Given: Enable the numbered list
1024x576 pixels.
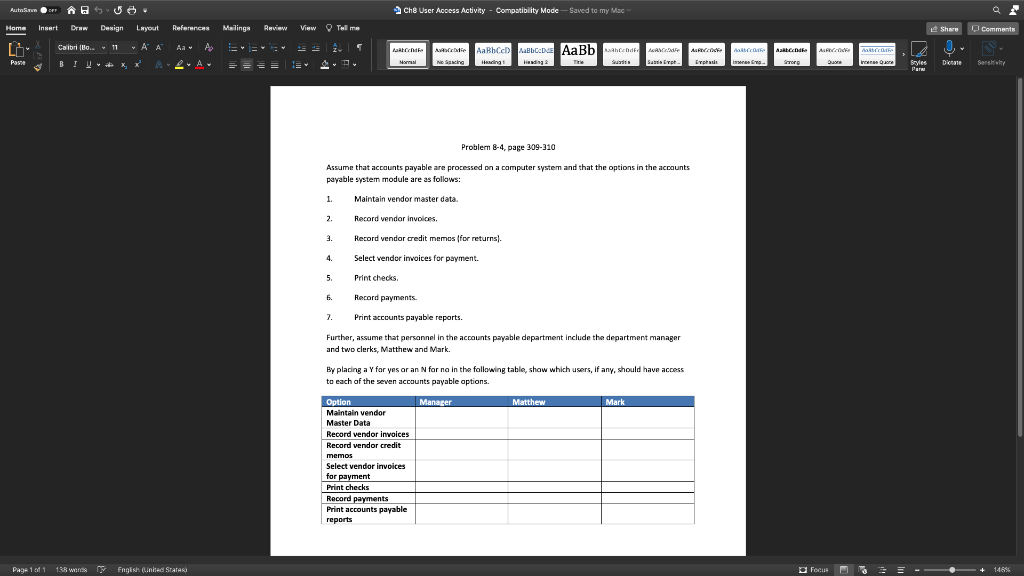Looking at the screenshot, I should (252, 47).
